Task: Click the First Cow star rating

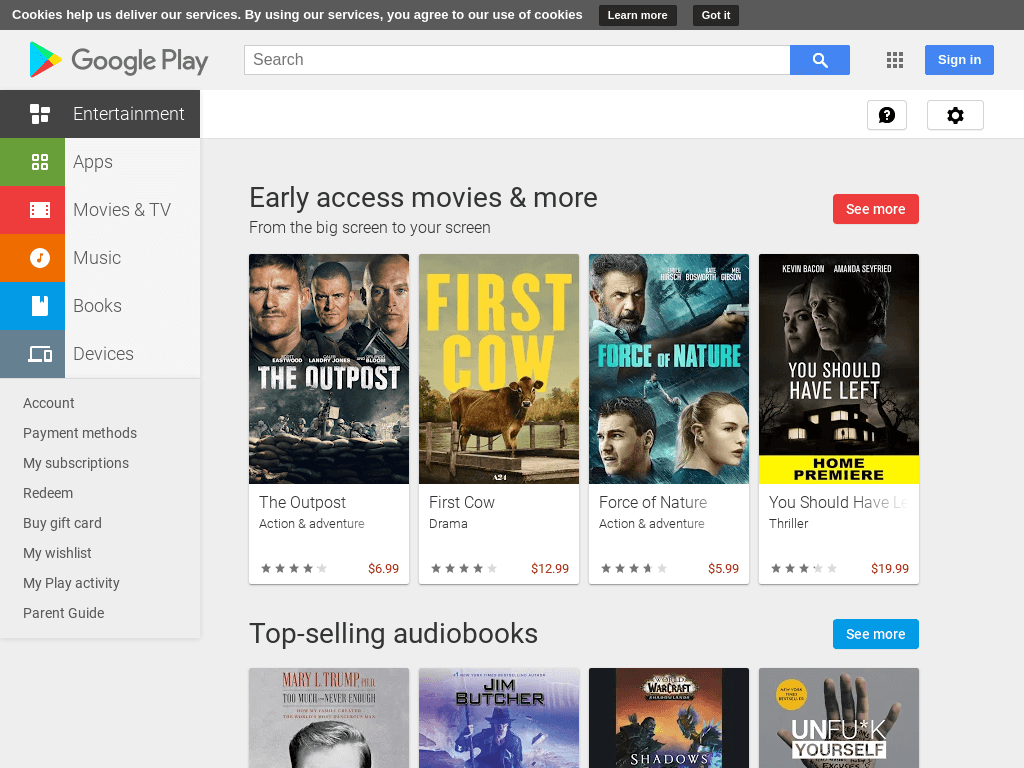Action: point(464,569)
